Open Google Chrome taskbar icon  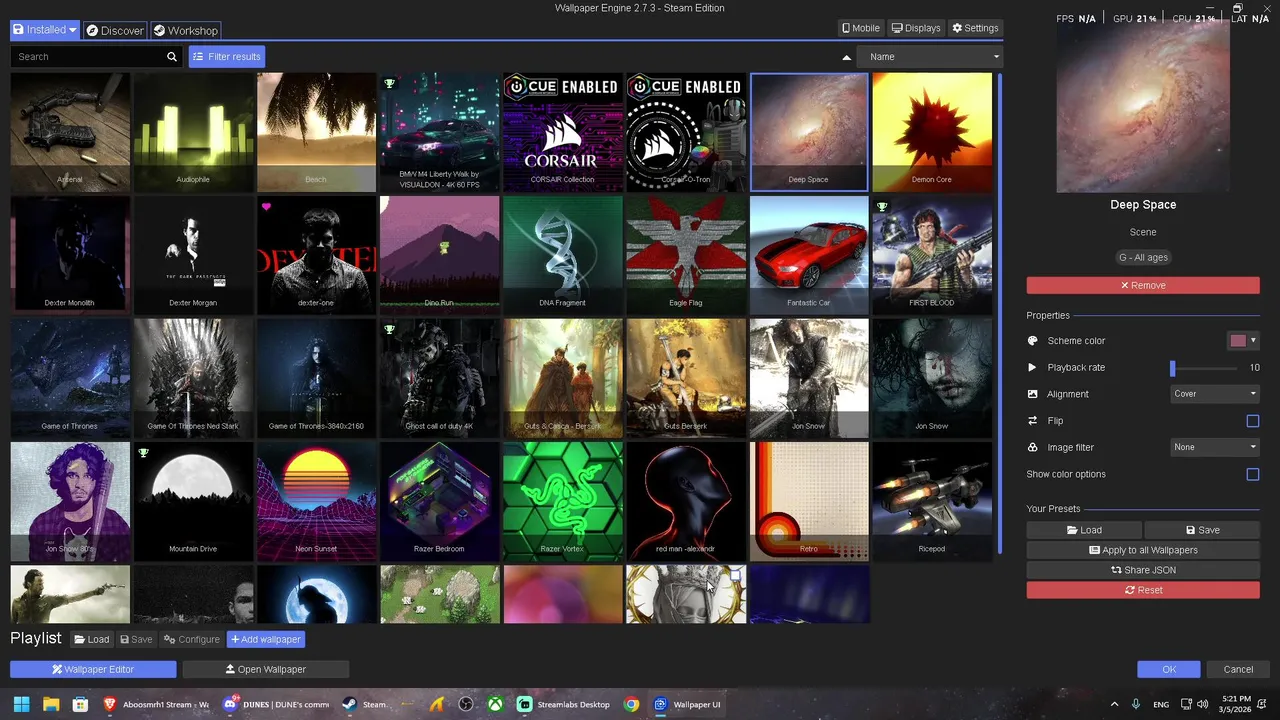[x=631, y=704]
